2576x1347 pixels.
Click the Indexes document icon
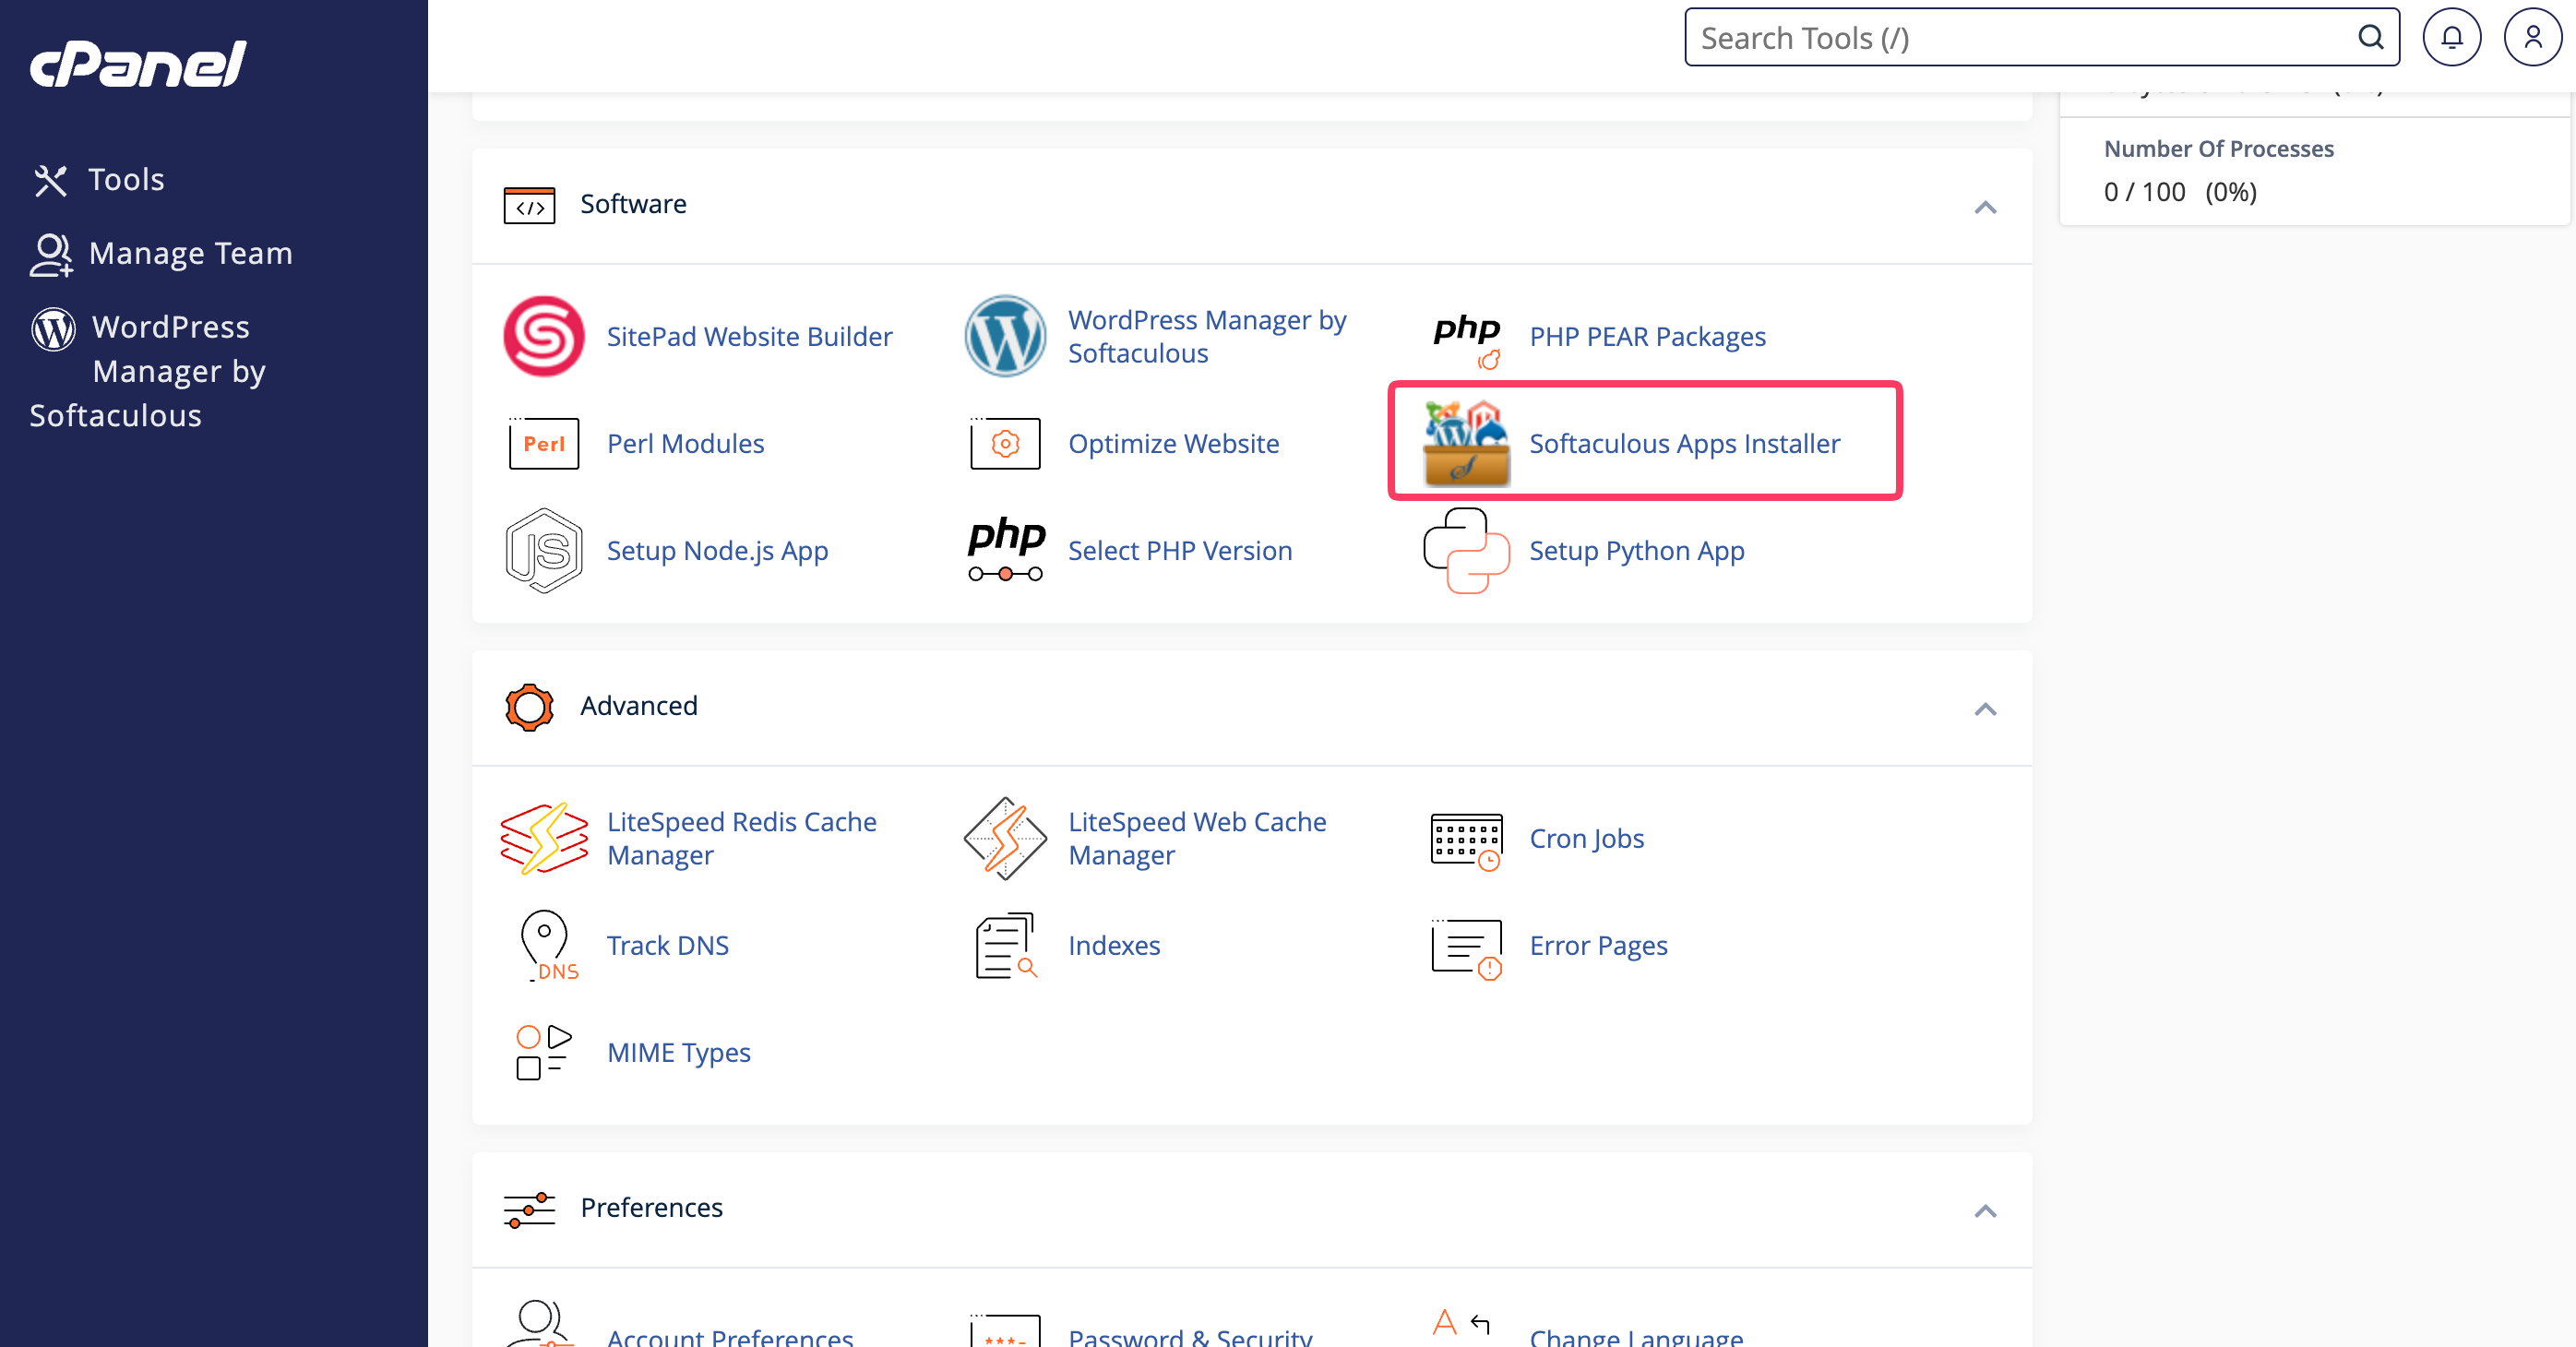point(1006,945)
